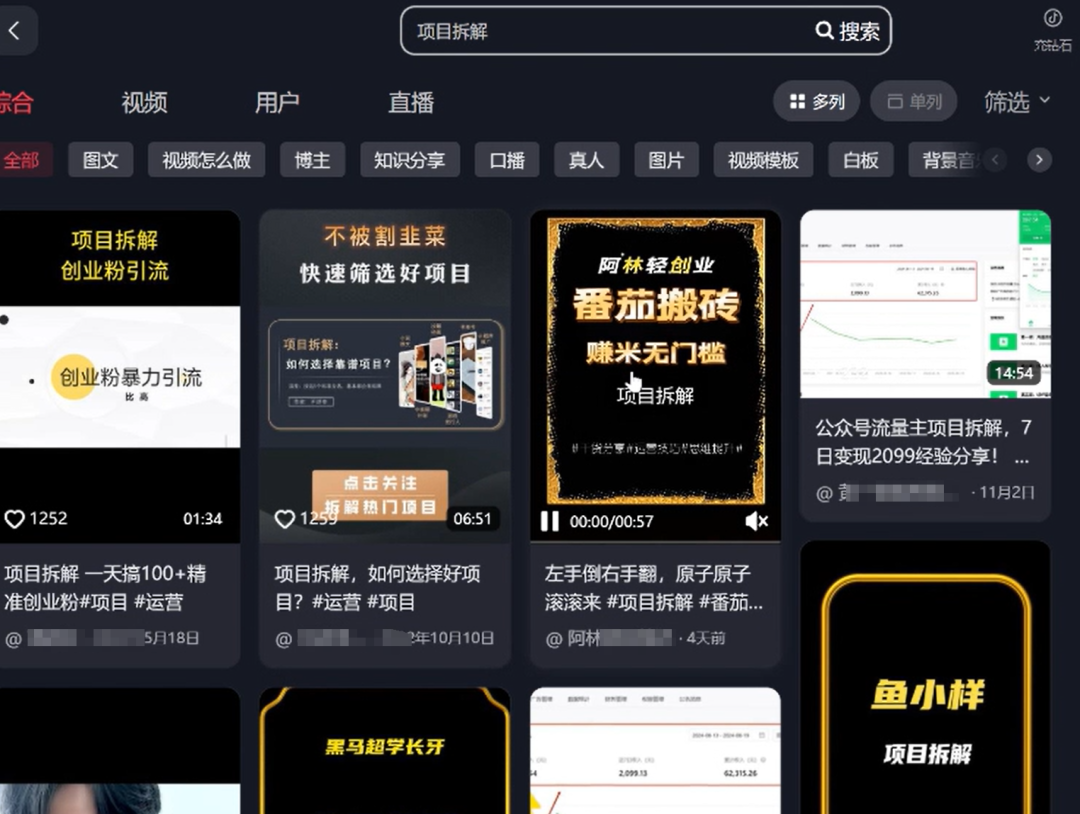
Task: Select the 全部 filter chip
Action: click(25, 160)
